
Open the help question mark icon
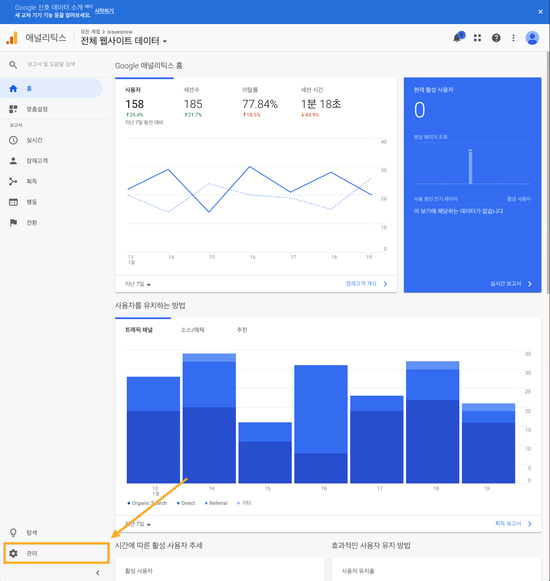(x=496, y=38)
